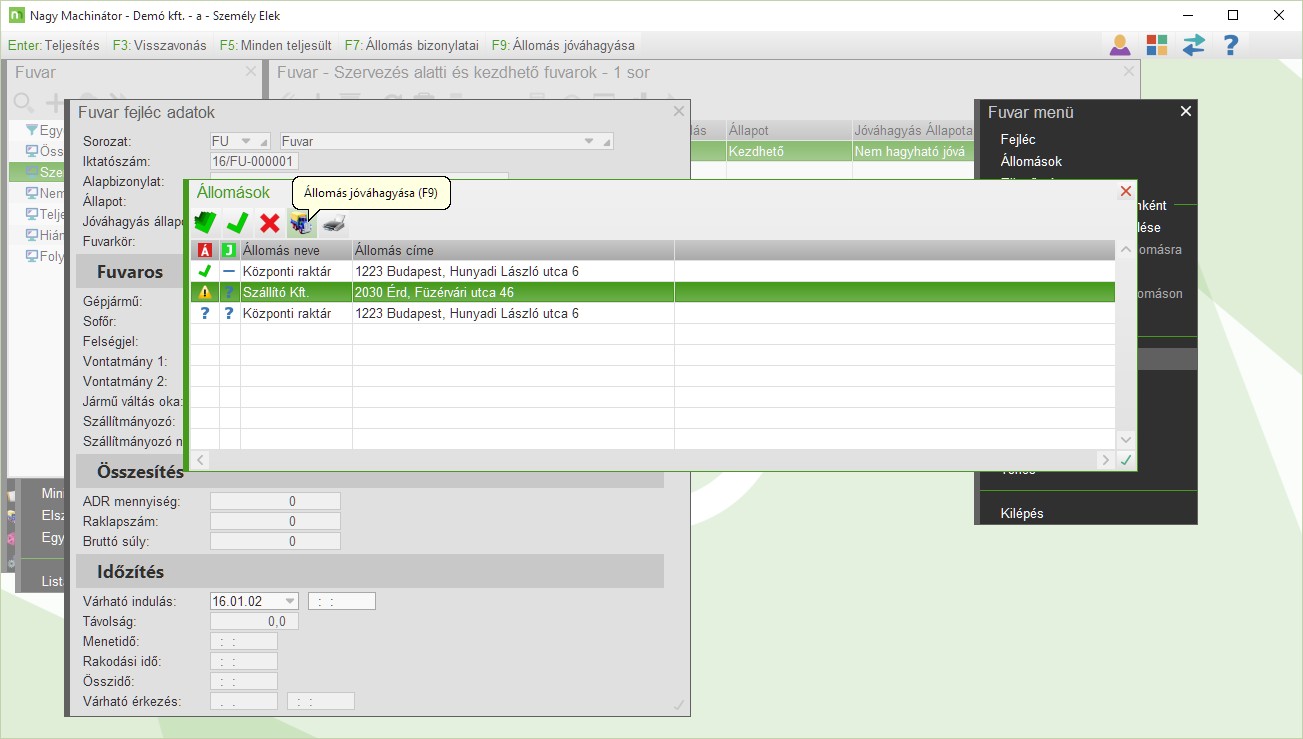1303x739 pixels.
Task: Click the green confirm check at Állomások bottom corner
Action: pyautogui.click(x=1127, y=460)
